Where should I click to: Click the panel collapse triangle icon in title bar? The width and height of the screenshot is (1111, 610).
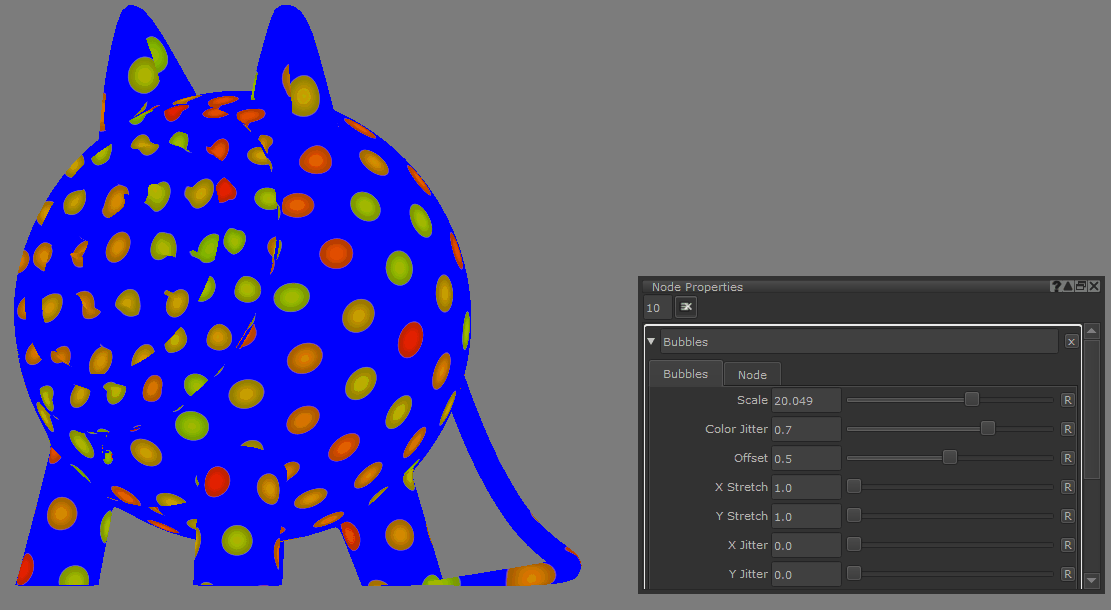point(1067,287)
